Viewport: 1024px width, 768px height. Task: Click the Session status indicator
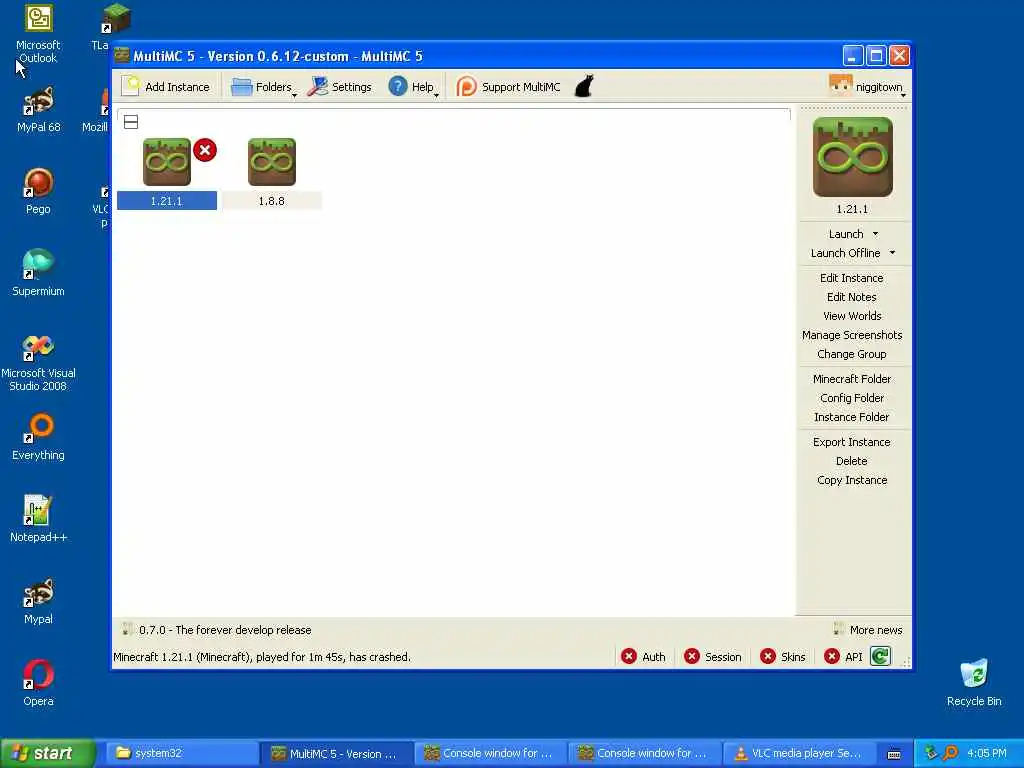712,656
